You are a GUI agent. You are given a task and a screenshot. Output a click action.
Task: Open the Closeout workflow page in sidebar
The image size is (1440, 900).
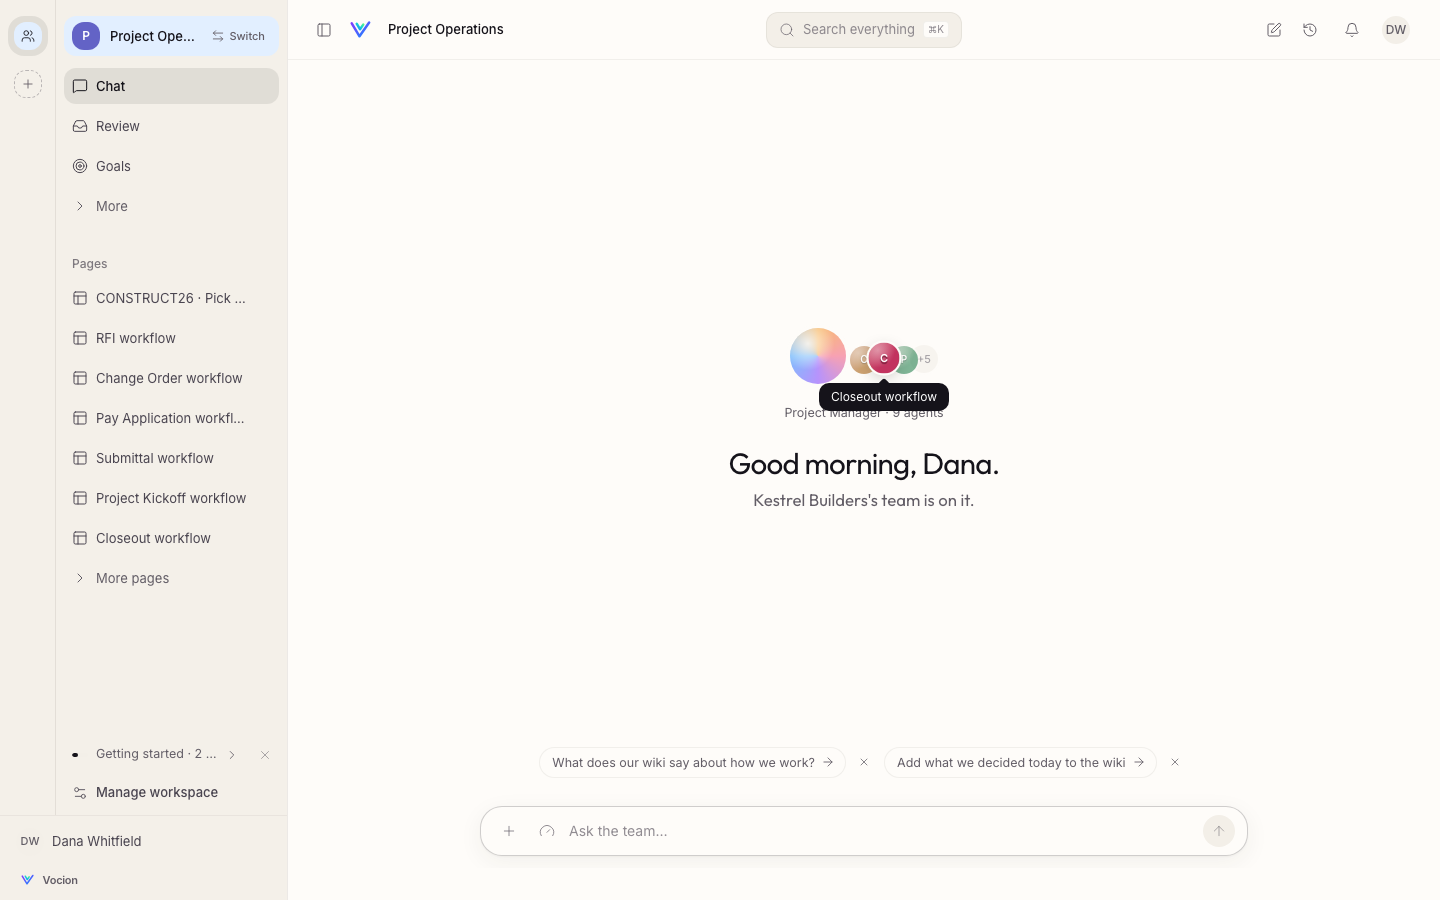coord(171,538)
